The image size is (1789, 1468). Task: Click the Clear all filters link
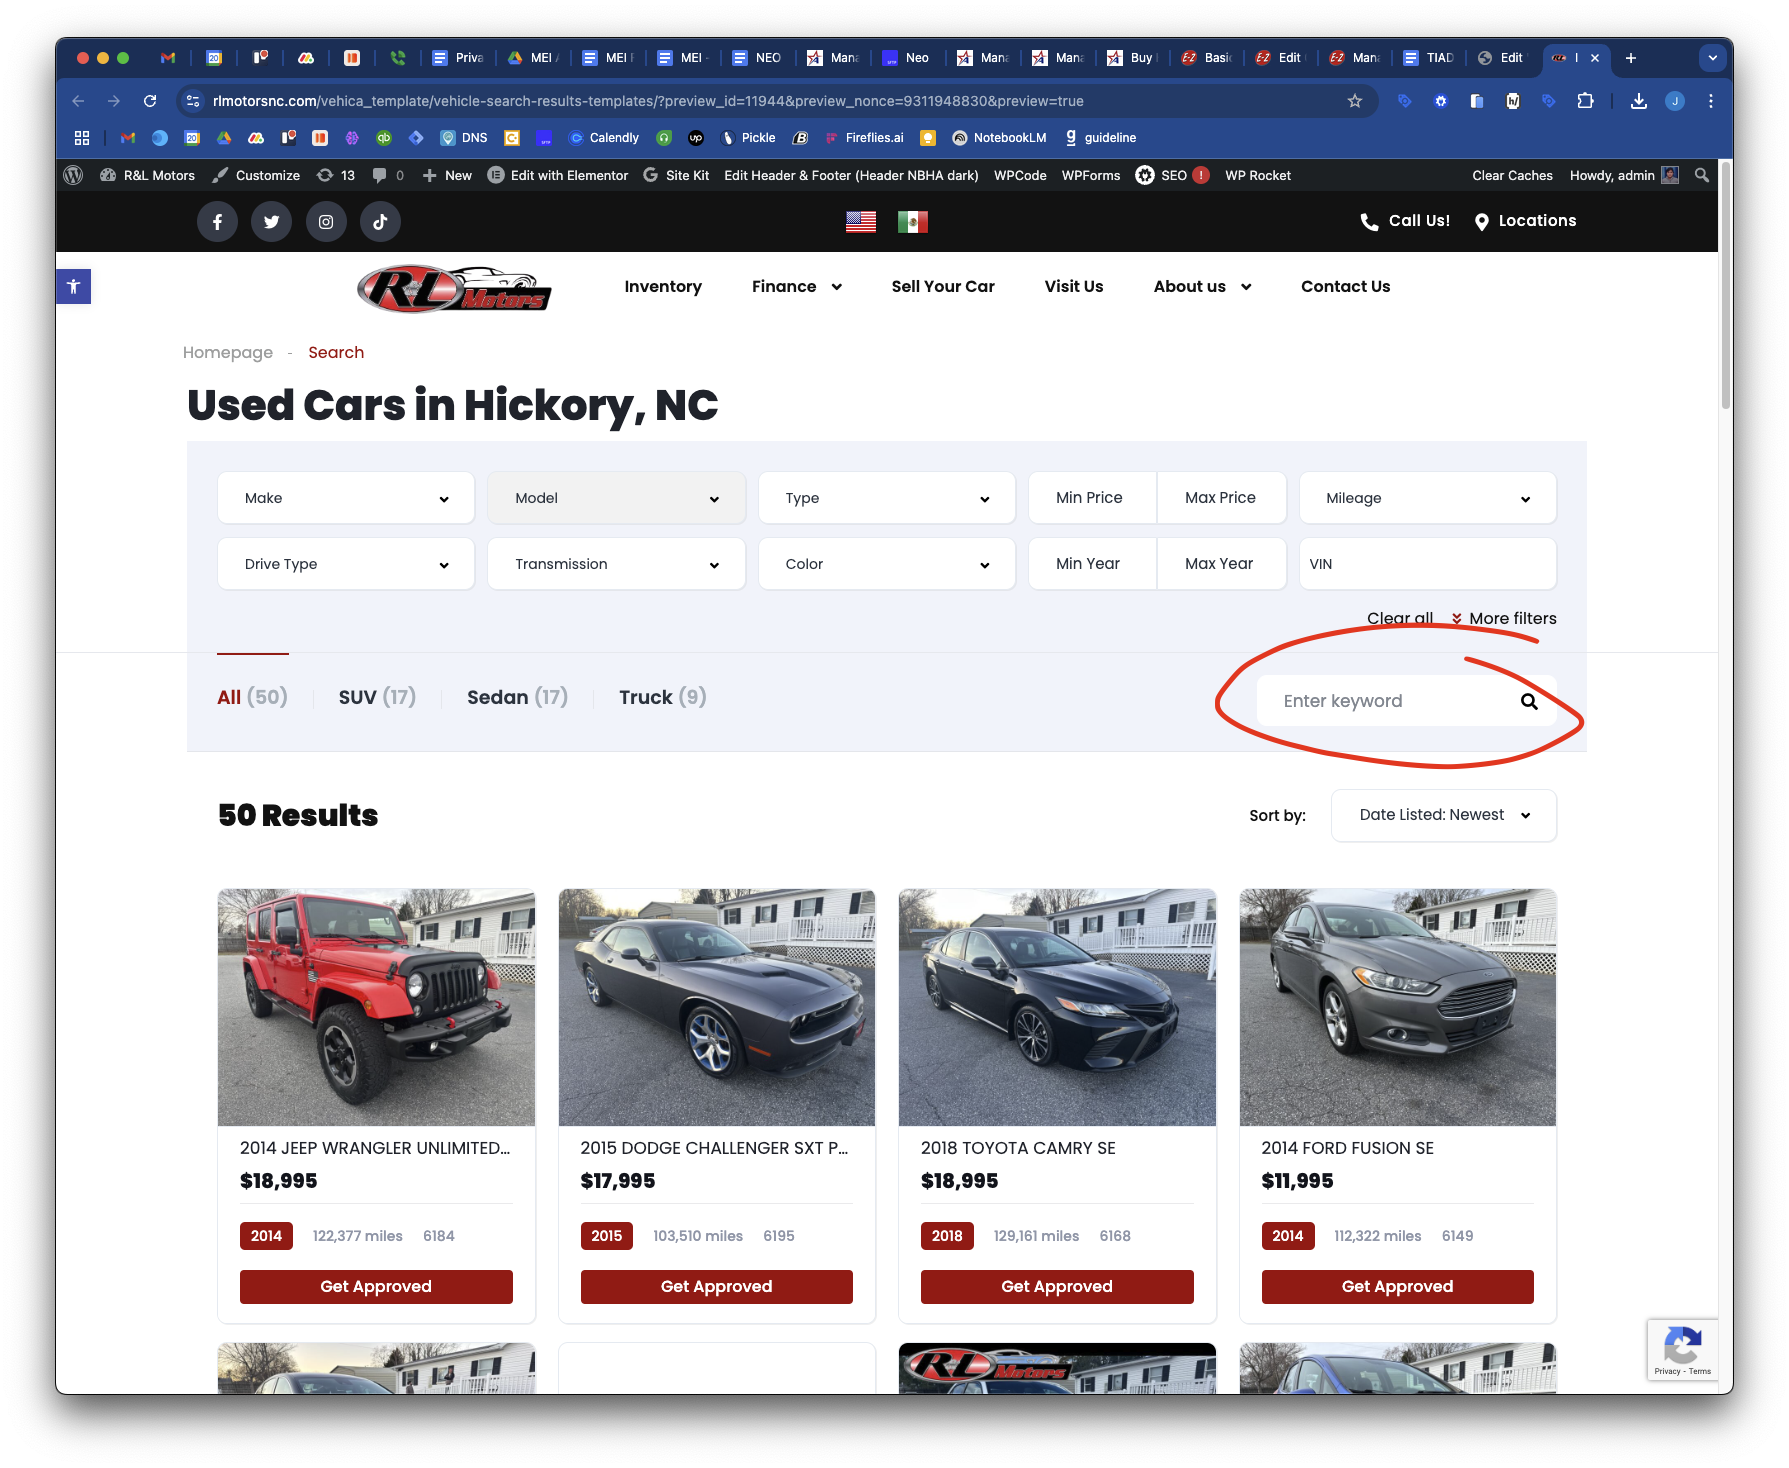[1399, 618]
